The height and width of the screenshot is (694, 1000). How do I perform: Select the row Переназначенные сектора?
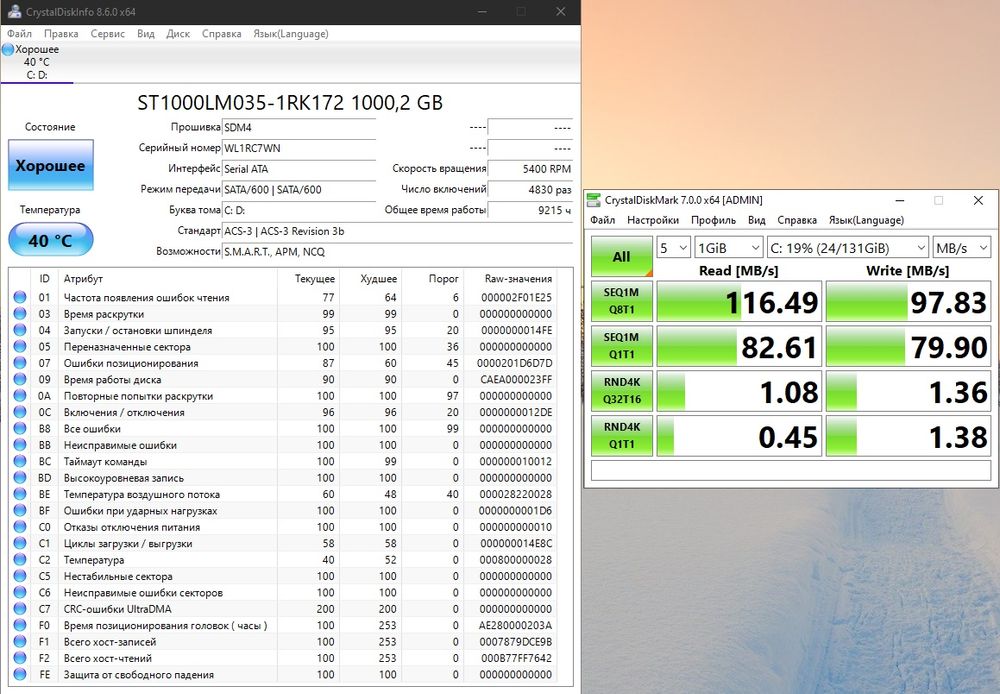tap(283, 346)
